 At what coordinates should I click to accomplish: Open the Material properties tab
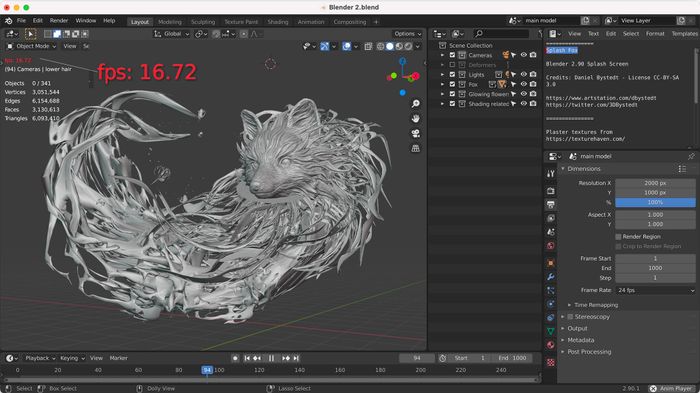click(551, 345)
